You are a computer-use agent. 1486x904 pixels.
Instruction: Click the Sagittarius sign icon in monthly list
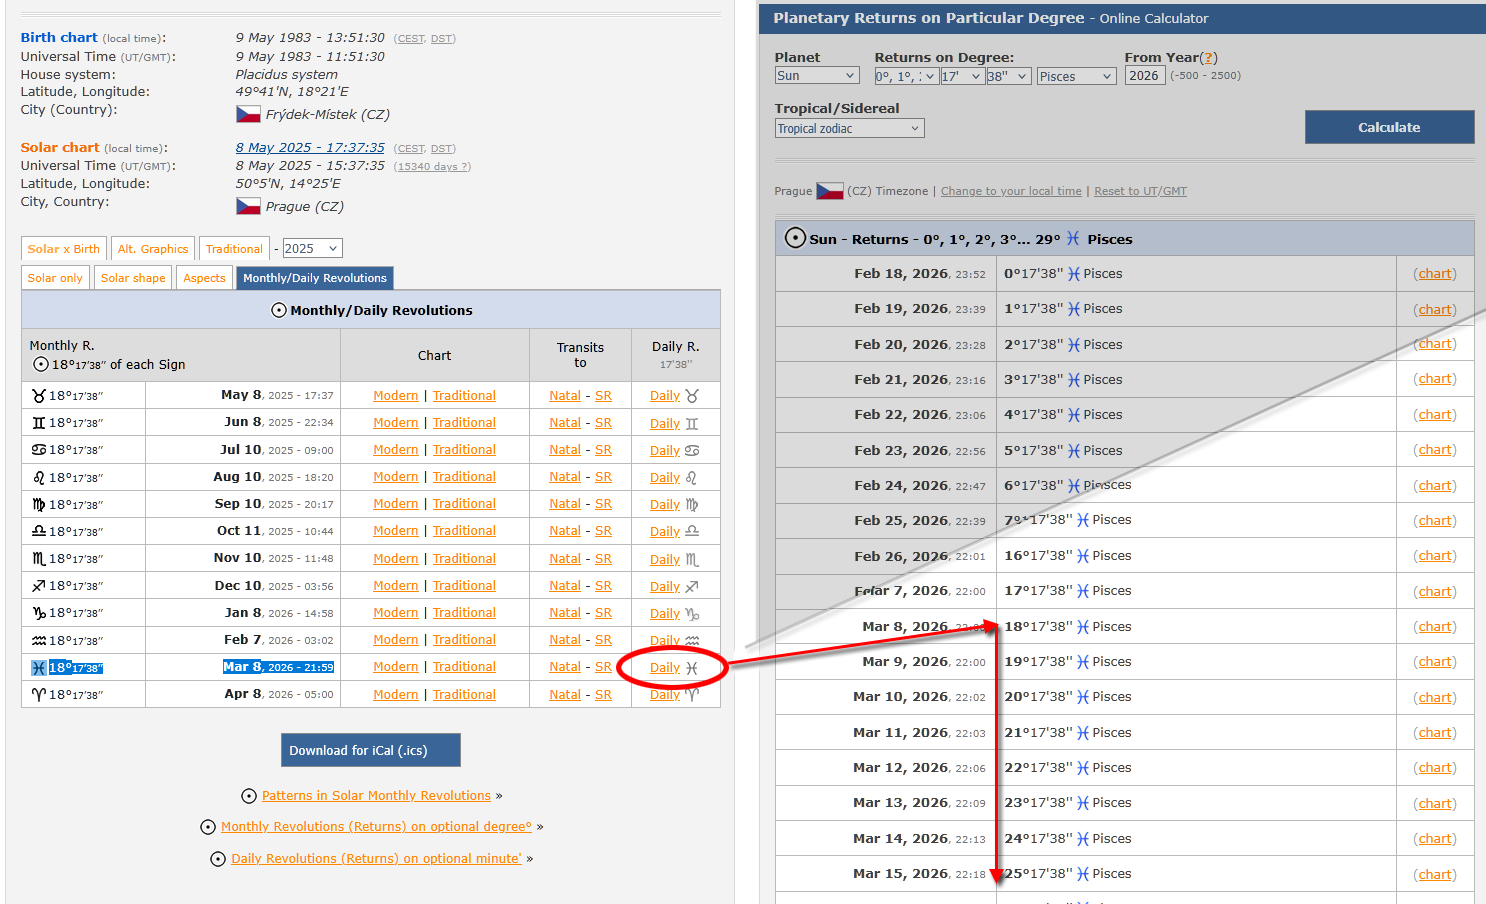(39, 586)
